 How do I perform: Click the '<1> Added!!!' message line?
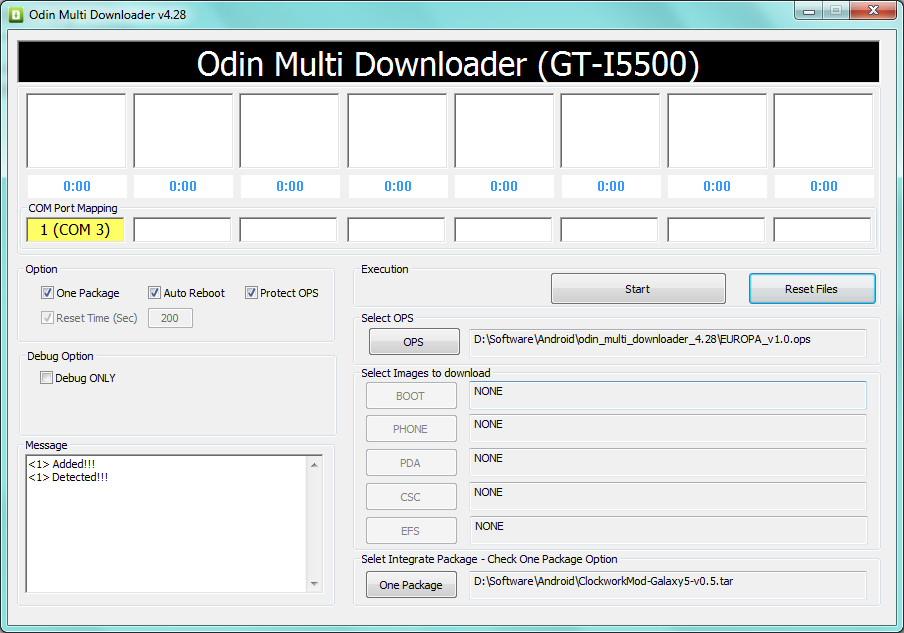coord(62,464)
